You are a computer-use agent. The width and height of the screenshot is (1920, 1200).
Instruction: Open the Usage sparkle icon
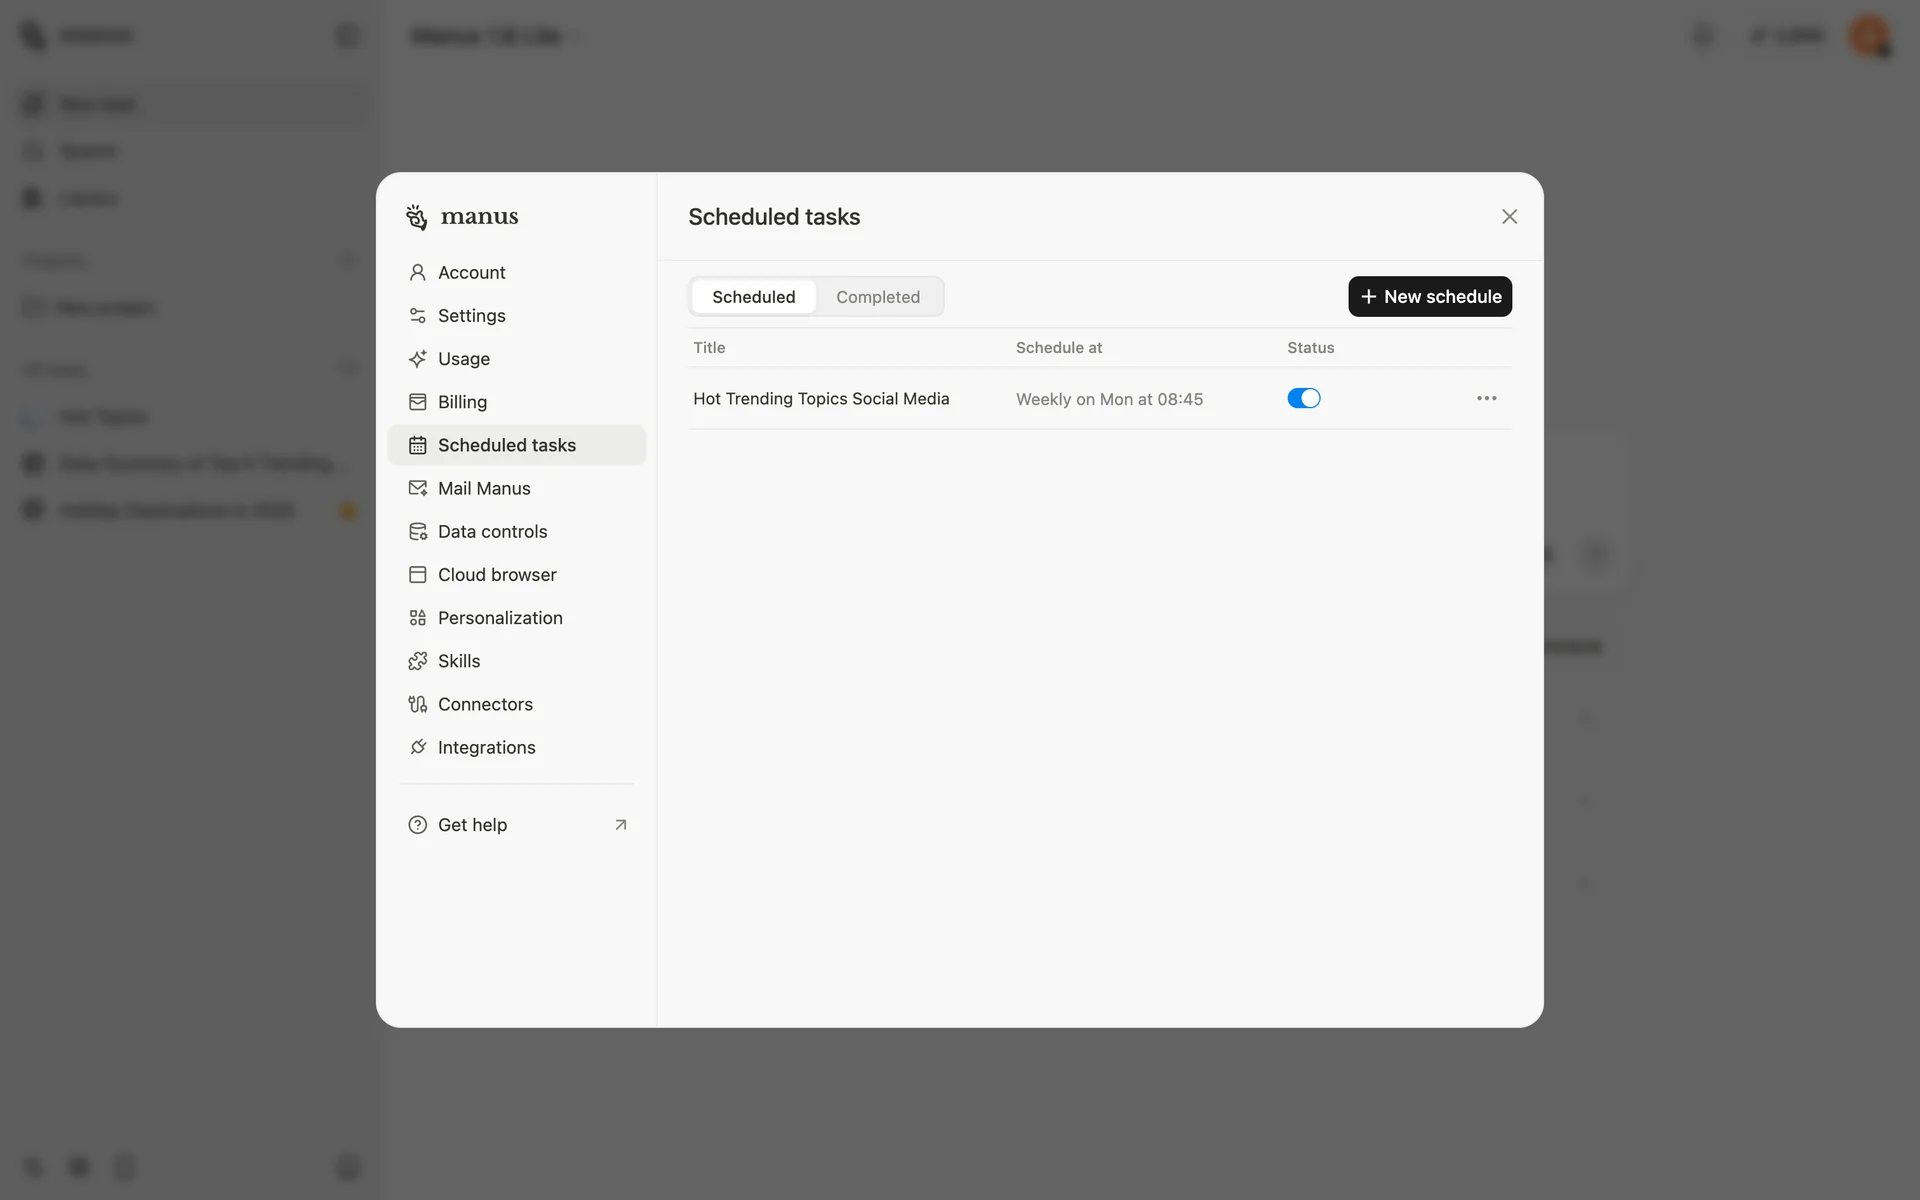coord(417,359)
